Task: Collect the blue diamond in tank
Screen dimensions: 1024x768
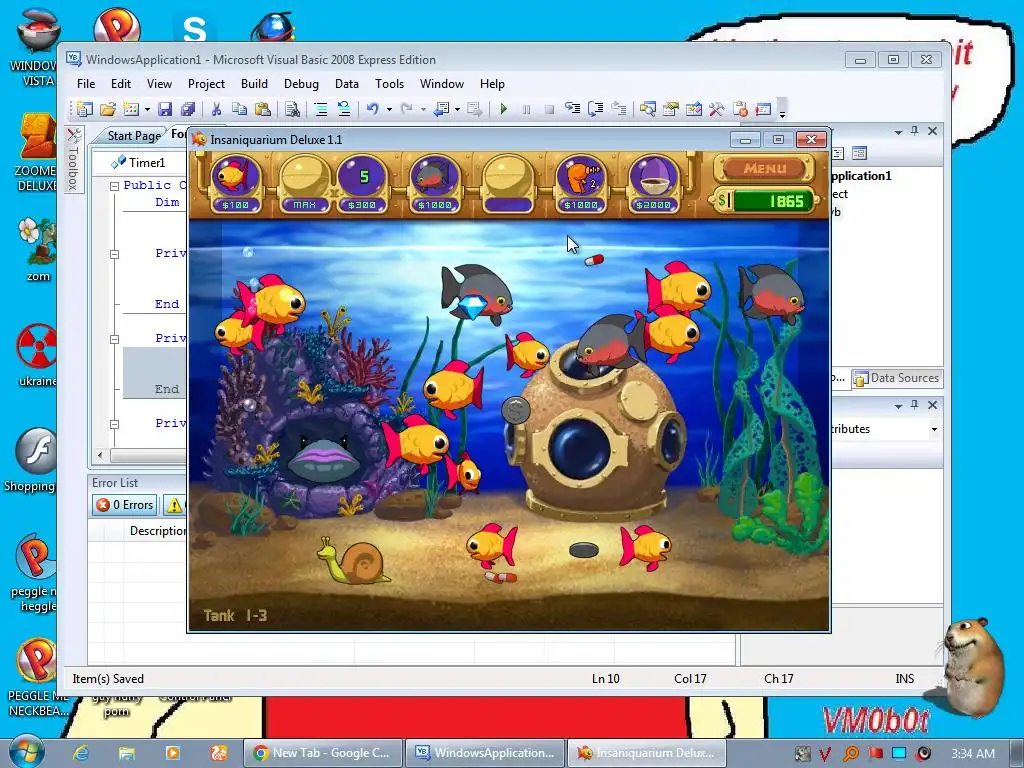Action: pos(473,306)
